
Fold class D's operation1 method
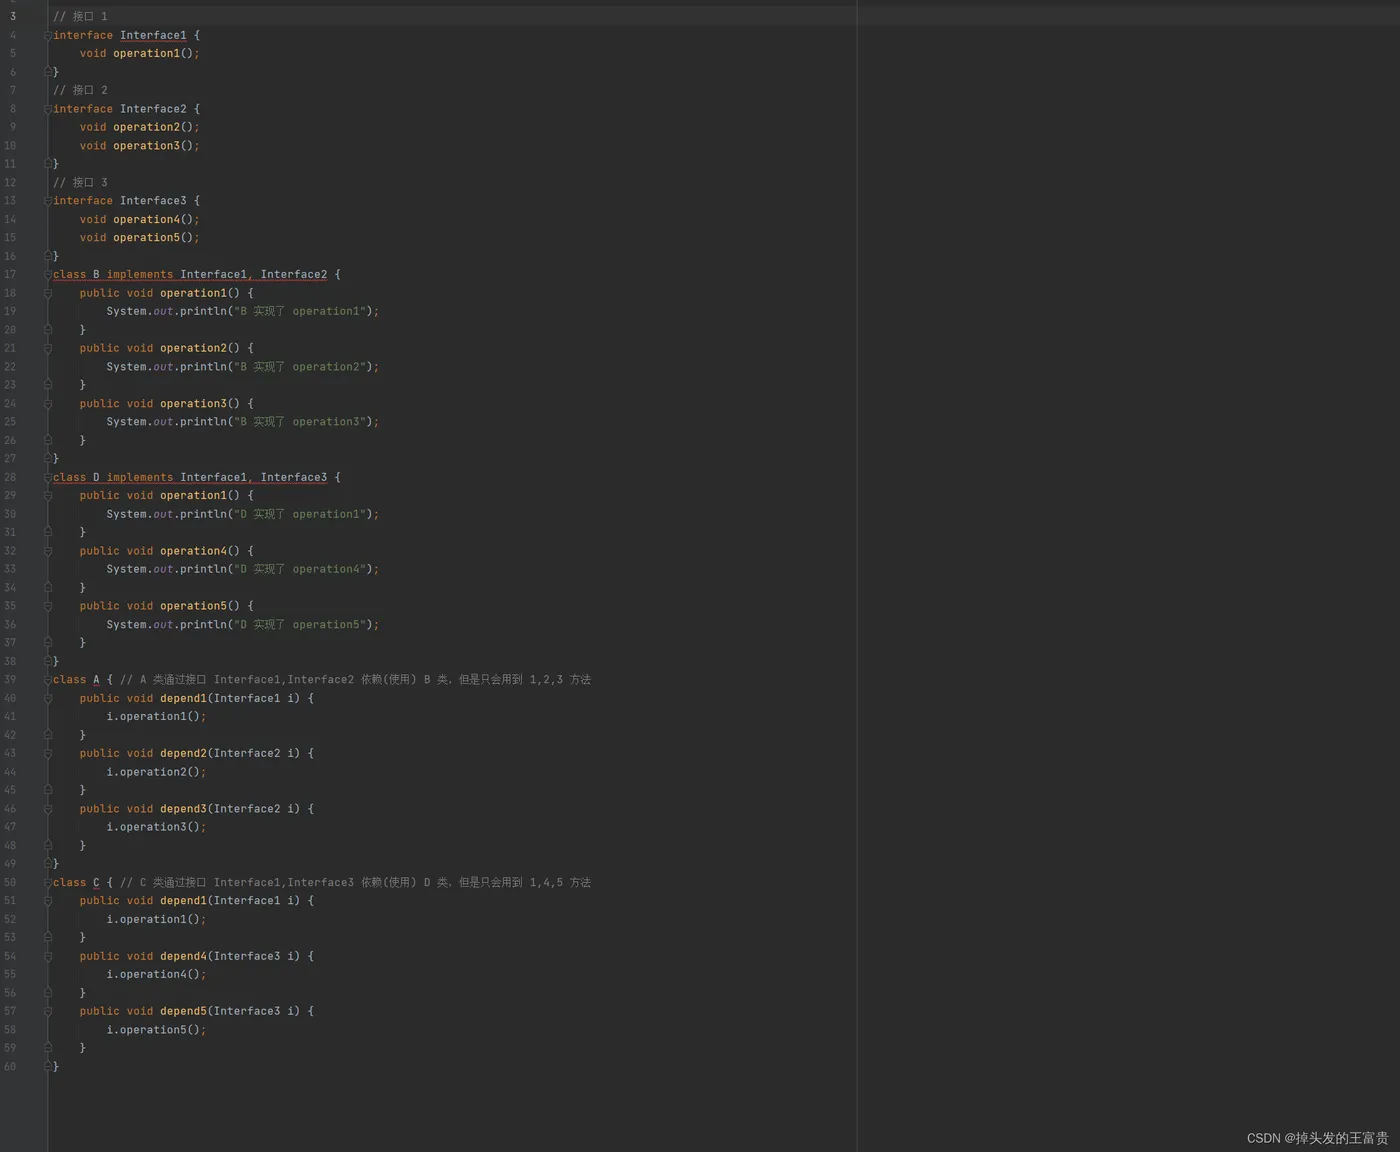48,496
